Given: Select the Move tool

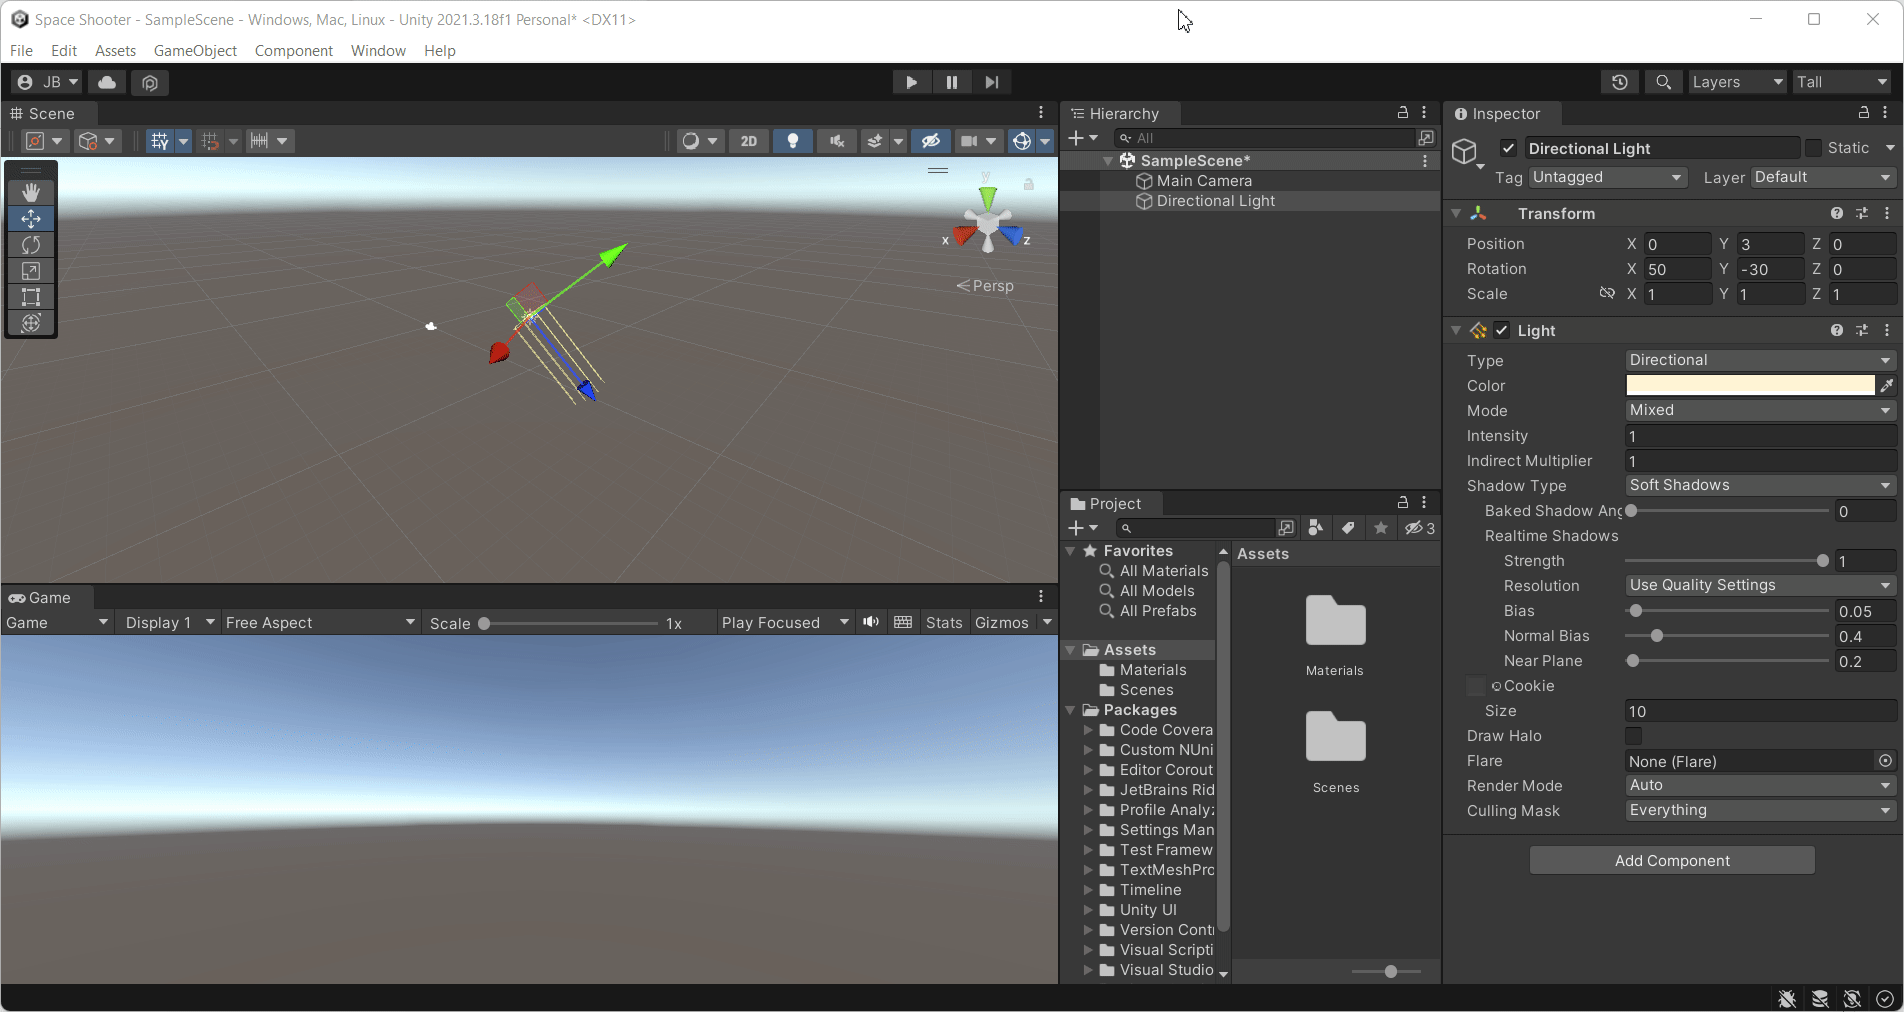Looking at the screenshot, I should 31,218.
